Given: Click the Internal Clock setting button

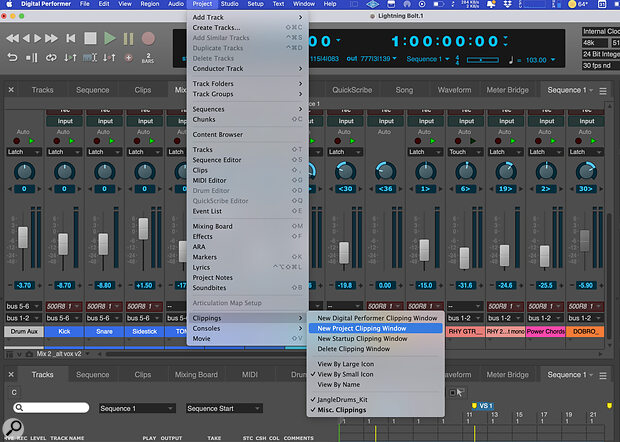Looking at the screenshot, I should (x=601, y=31).
